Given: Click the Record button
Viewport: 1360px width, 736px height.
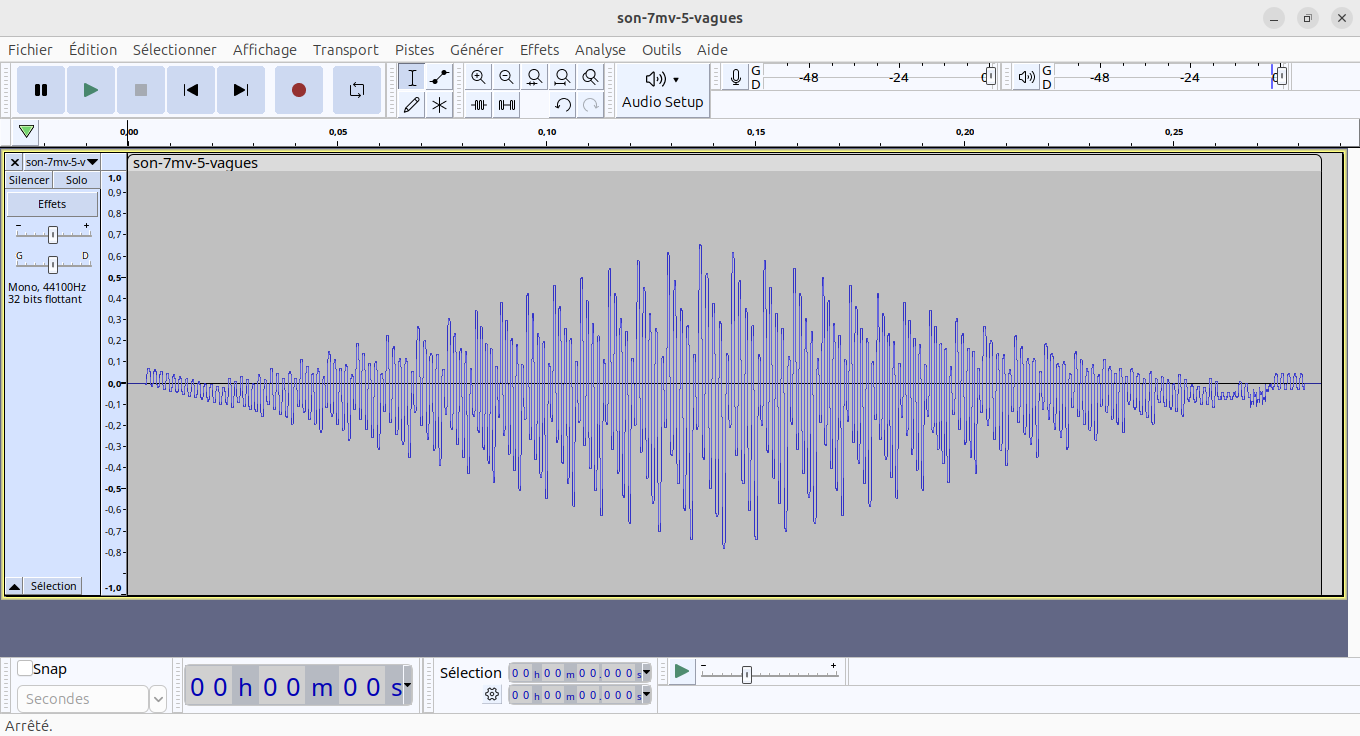Looking at the screenshot, I should [x=298, y=90].
